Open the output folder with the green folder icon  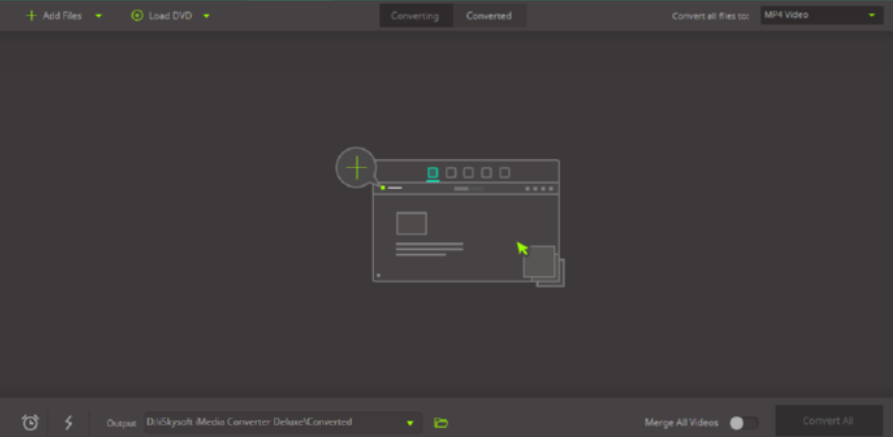tap(441, 423)
